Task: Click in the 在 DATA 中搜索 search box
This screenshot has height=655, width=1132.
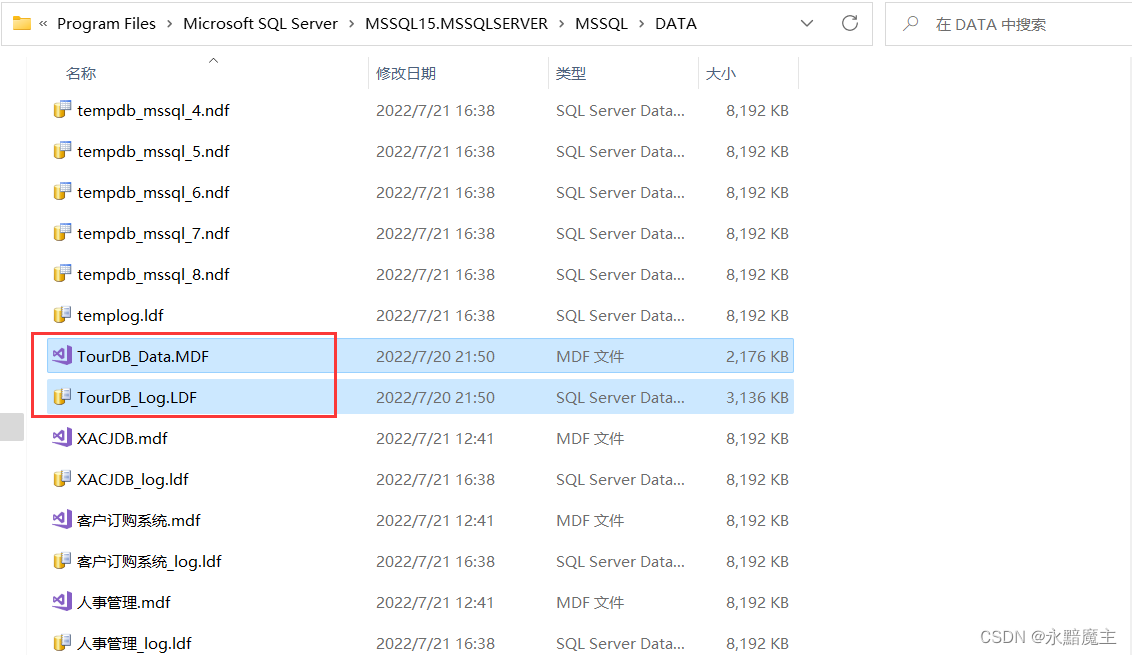Action: 1011,25
